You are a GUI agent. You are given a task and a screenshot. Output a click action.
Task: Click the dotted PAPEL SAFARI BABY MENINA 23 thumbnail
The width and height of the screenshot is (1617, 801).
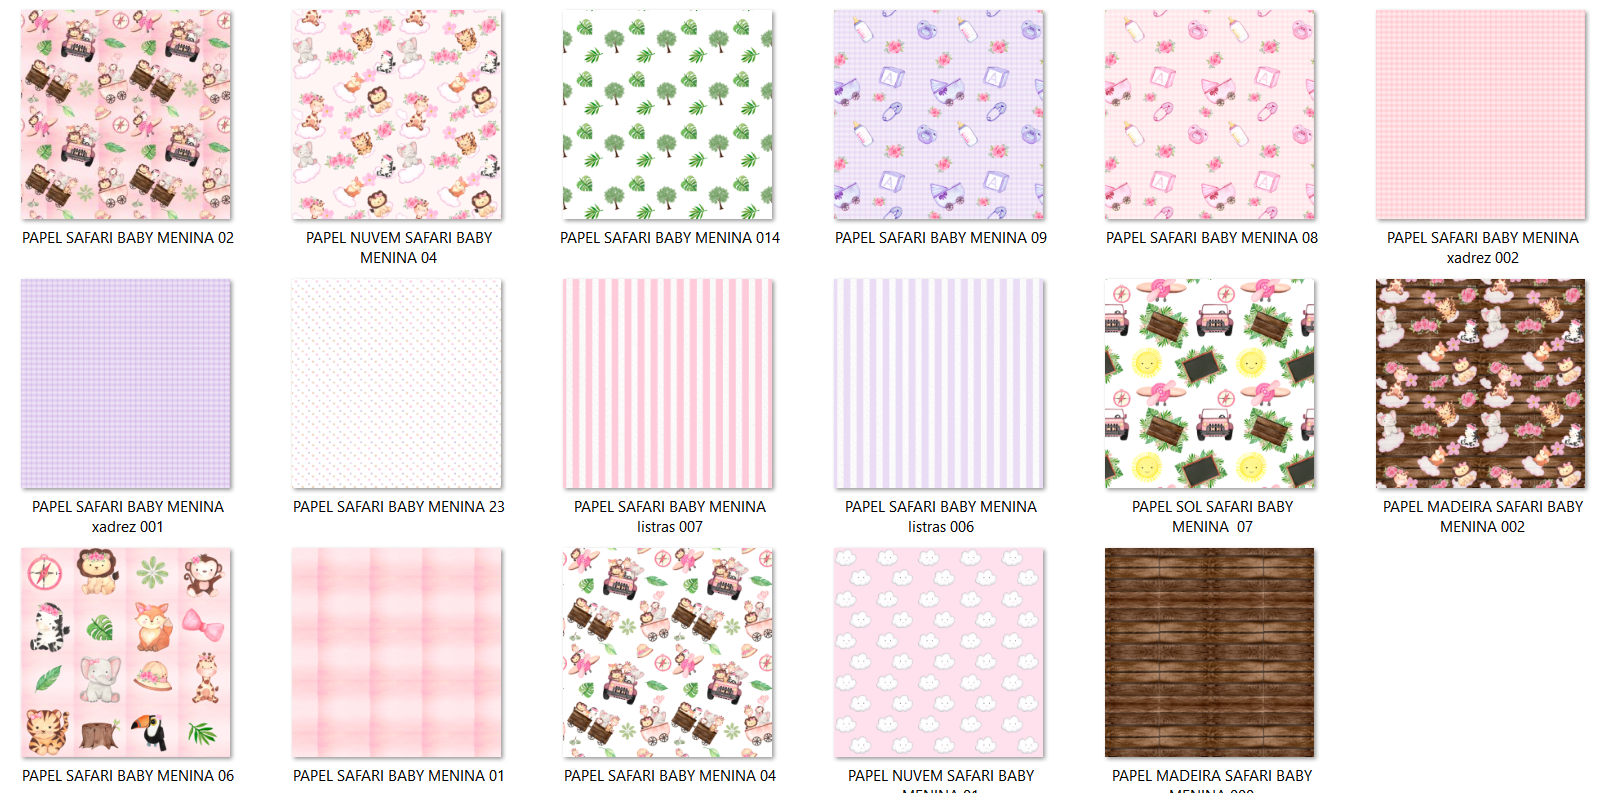(x=397, y=384)
